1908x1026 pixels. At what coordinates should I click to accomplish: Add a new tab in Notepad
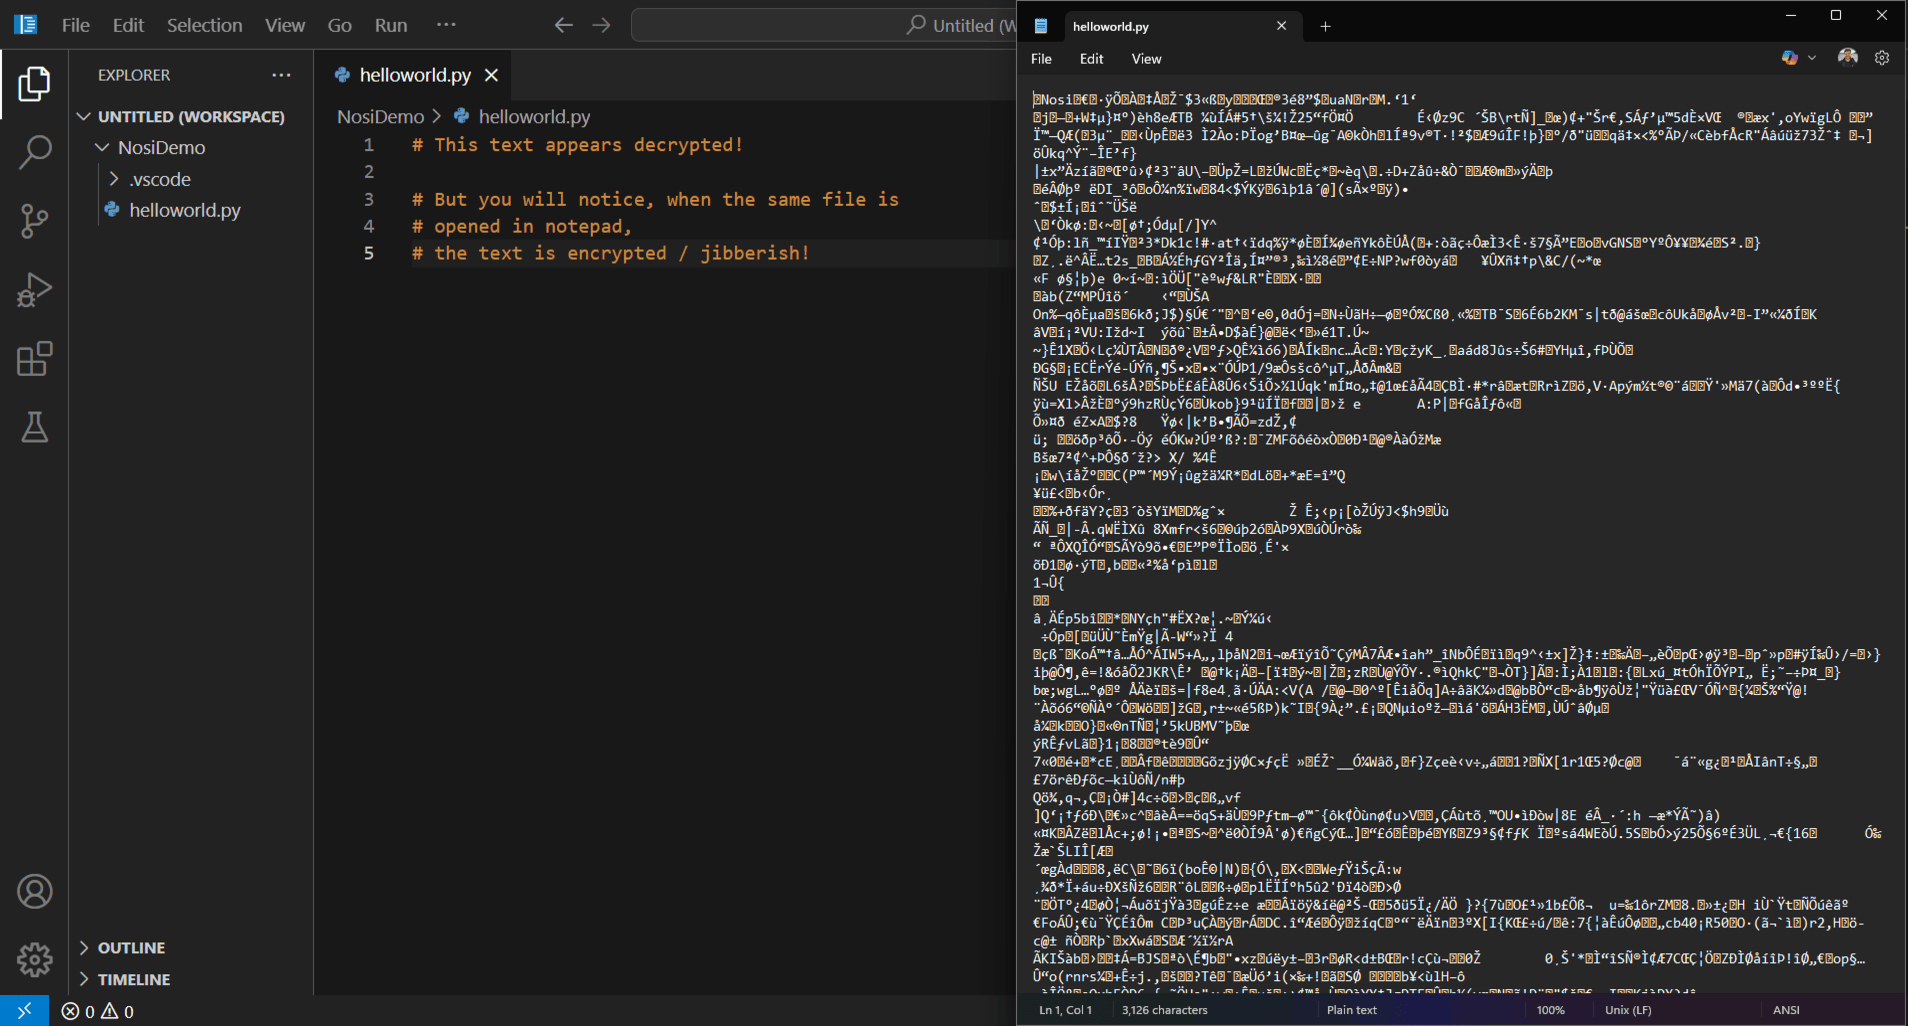[1325, 27]
